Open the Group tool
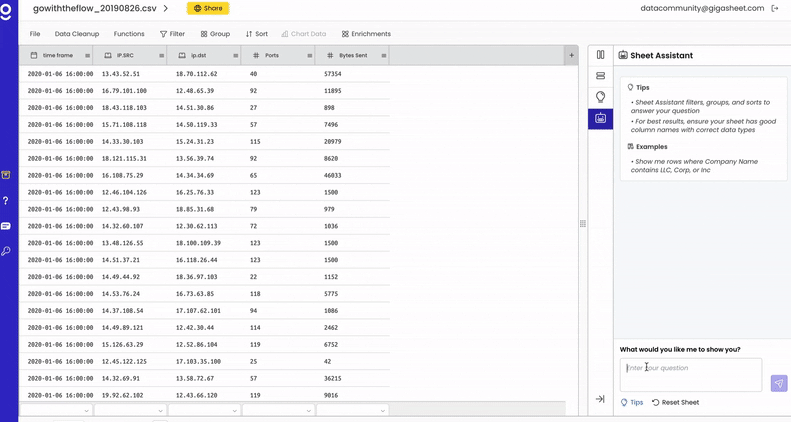Screen dimensions: 791x422 click(x=215, y=34)
